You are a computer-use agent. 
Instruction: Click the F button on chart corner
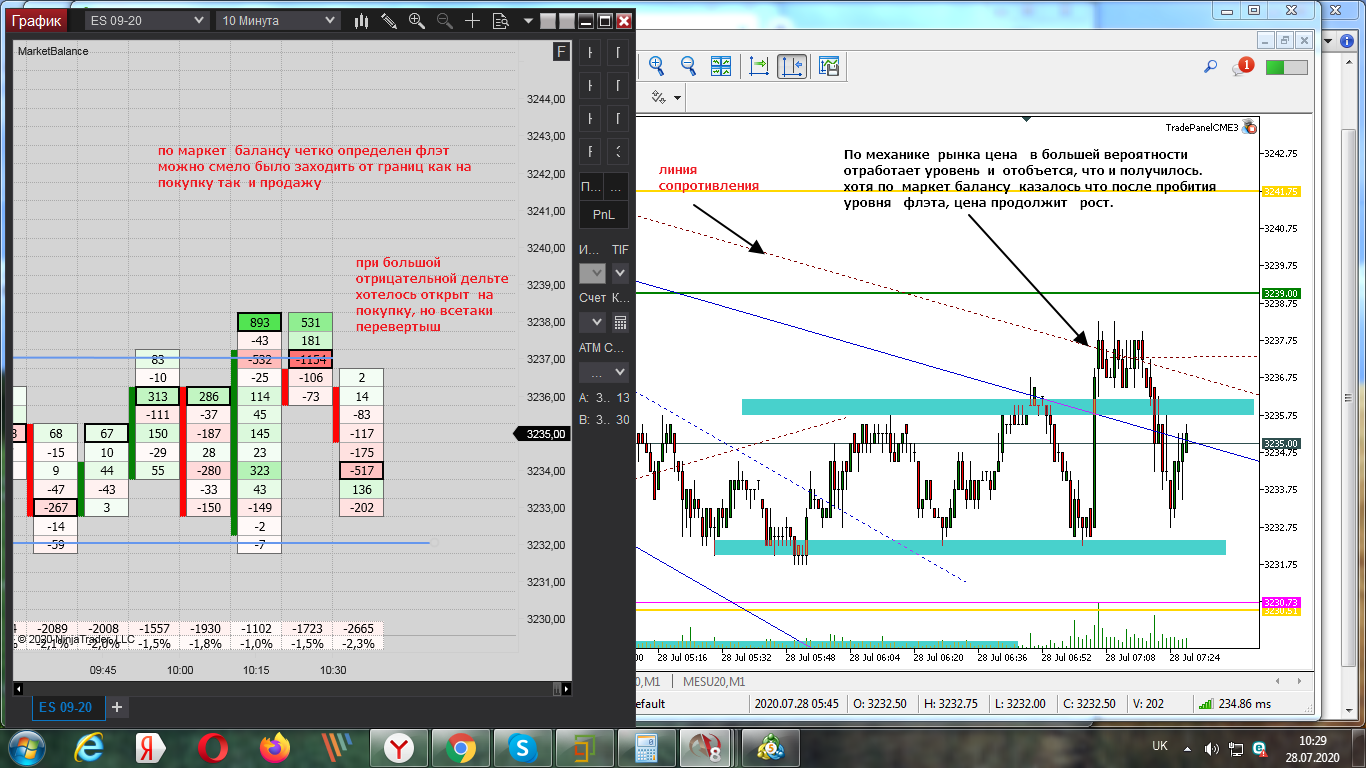(x=562, y=52)
